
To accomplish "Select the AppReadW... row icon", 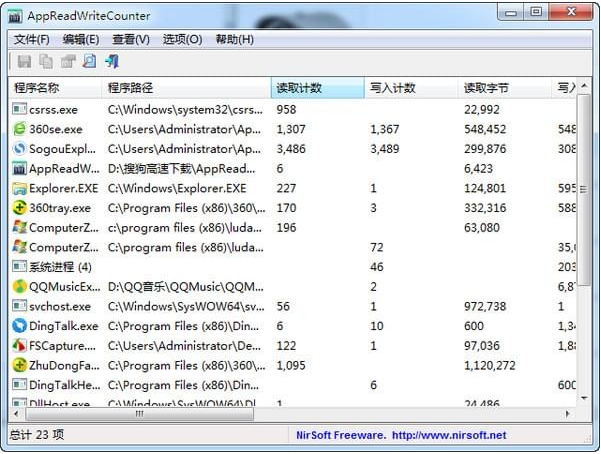I will (19, 168).
